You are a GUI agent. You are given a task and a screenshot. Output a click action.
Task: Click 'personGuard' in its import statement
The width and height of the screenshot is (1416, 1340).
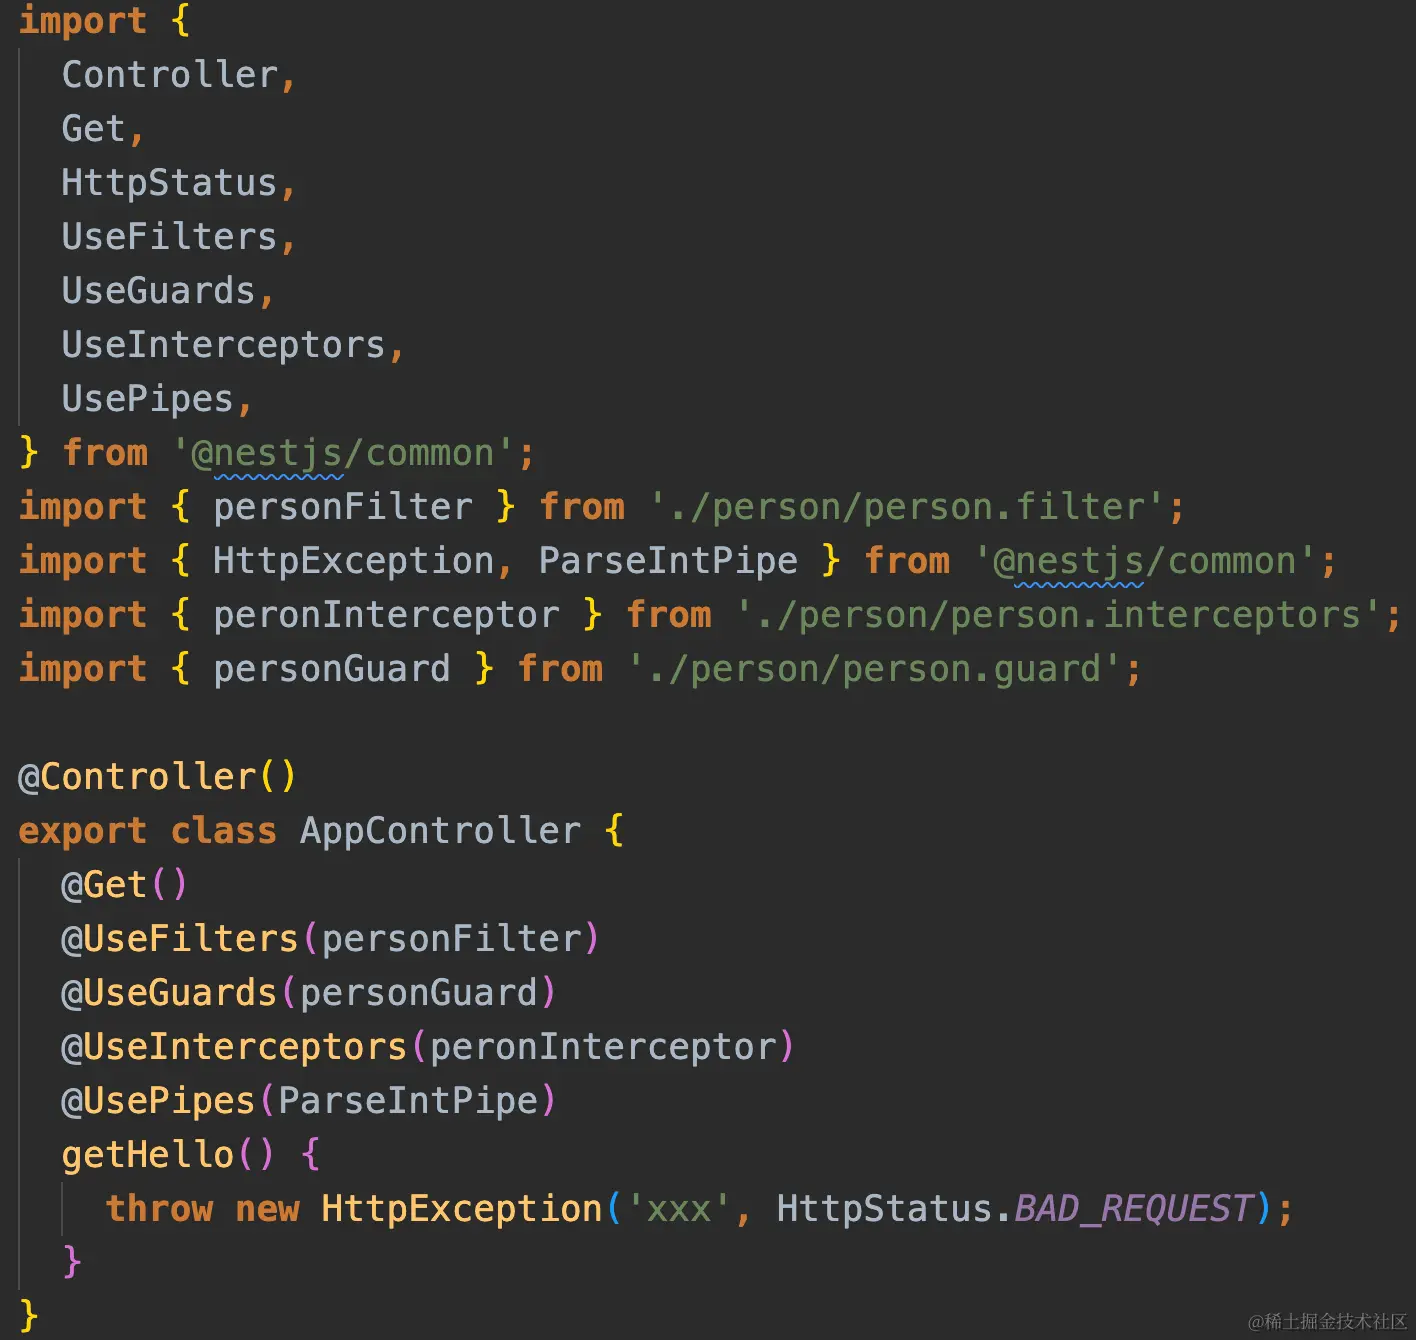[x=332, y=669]
